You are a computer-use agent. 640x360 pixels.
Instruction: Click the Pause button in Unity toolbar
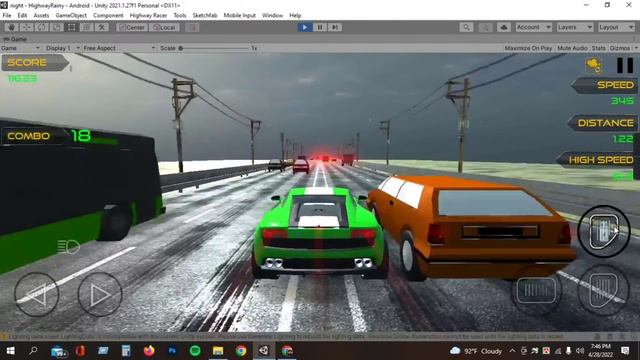pos(320,27)
